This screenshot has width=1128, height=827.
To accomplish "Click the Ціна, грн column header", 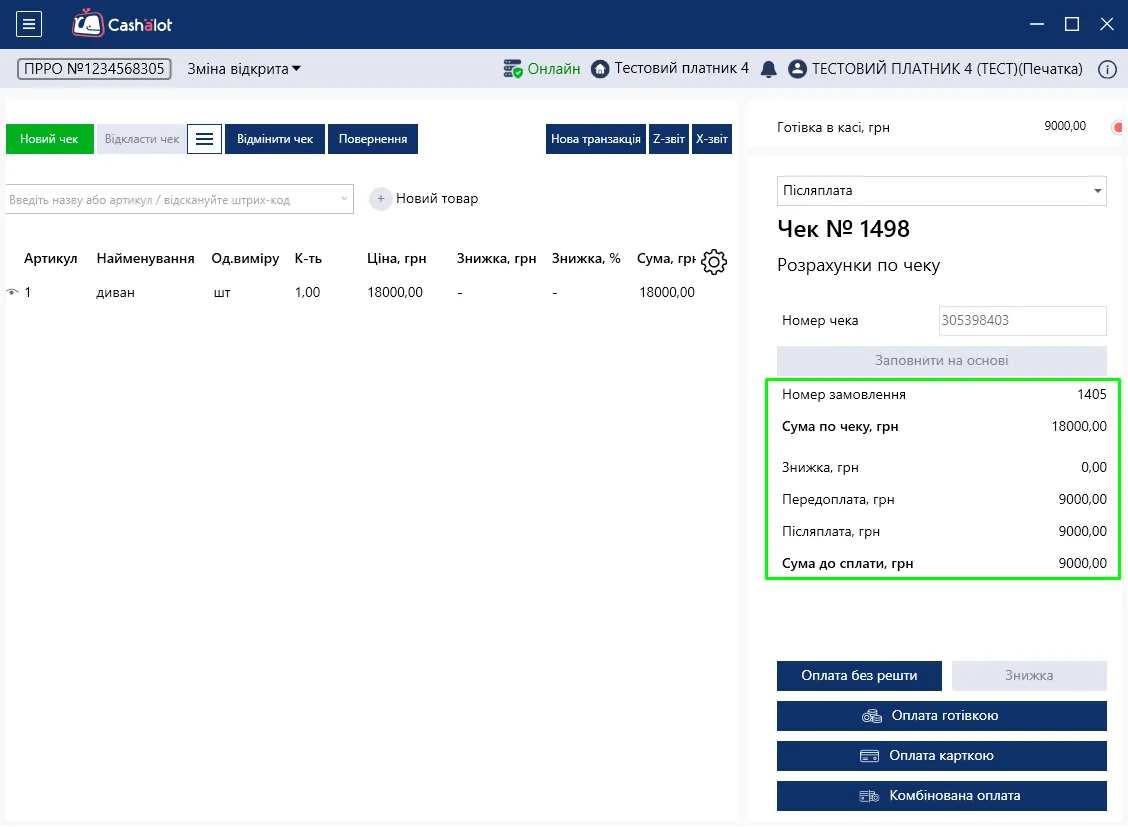I will tap(396, 259).
